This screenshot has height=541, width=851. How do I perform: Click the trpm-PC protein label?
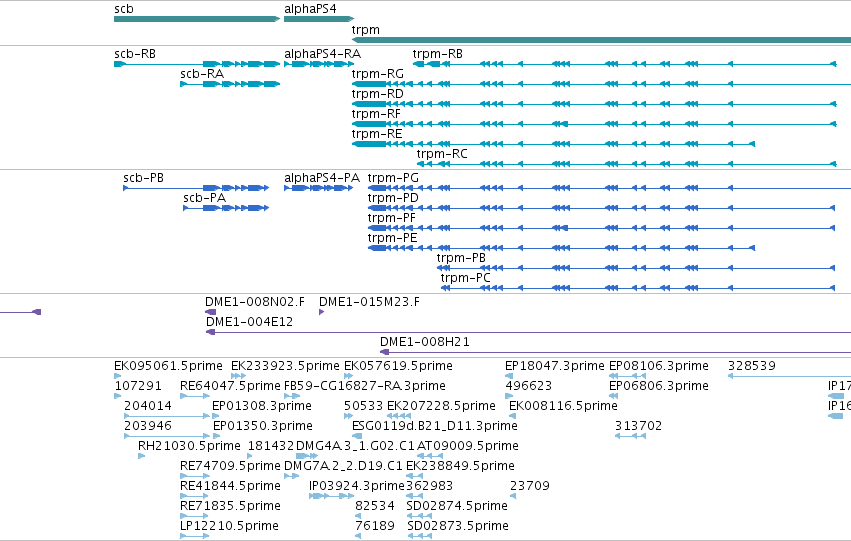(x=465, y=278)
